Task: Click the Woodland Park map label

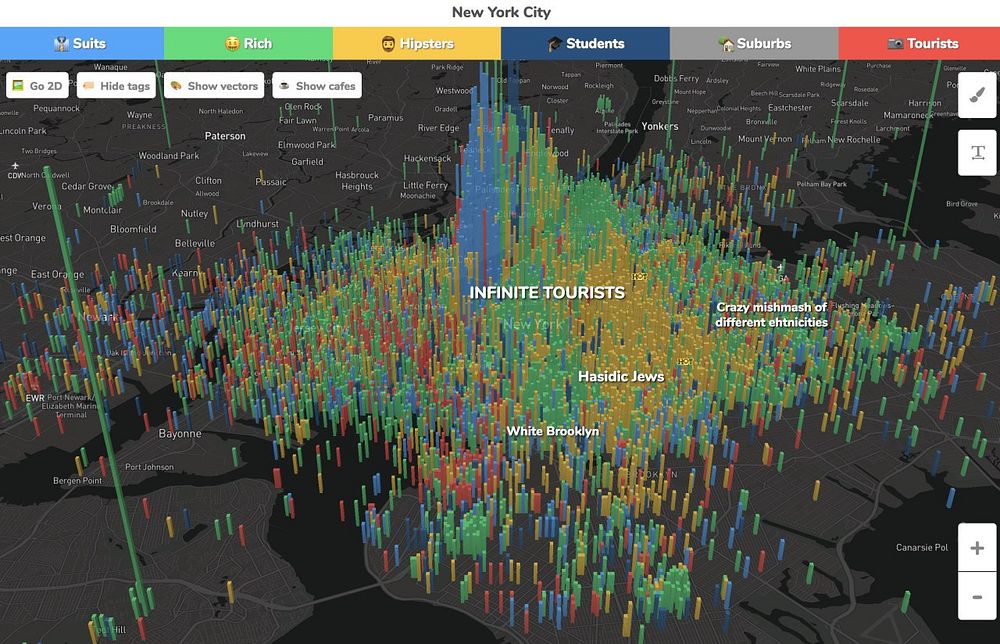Action: coord(169,156)
